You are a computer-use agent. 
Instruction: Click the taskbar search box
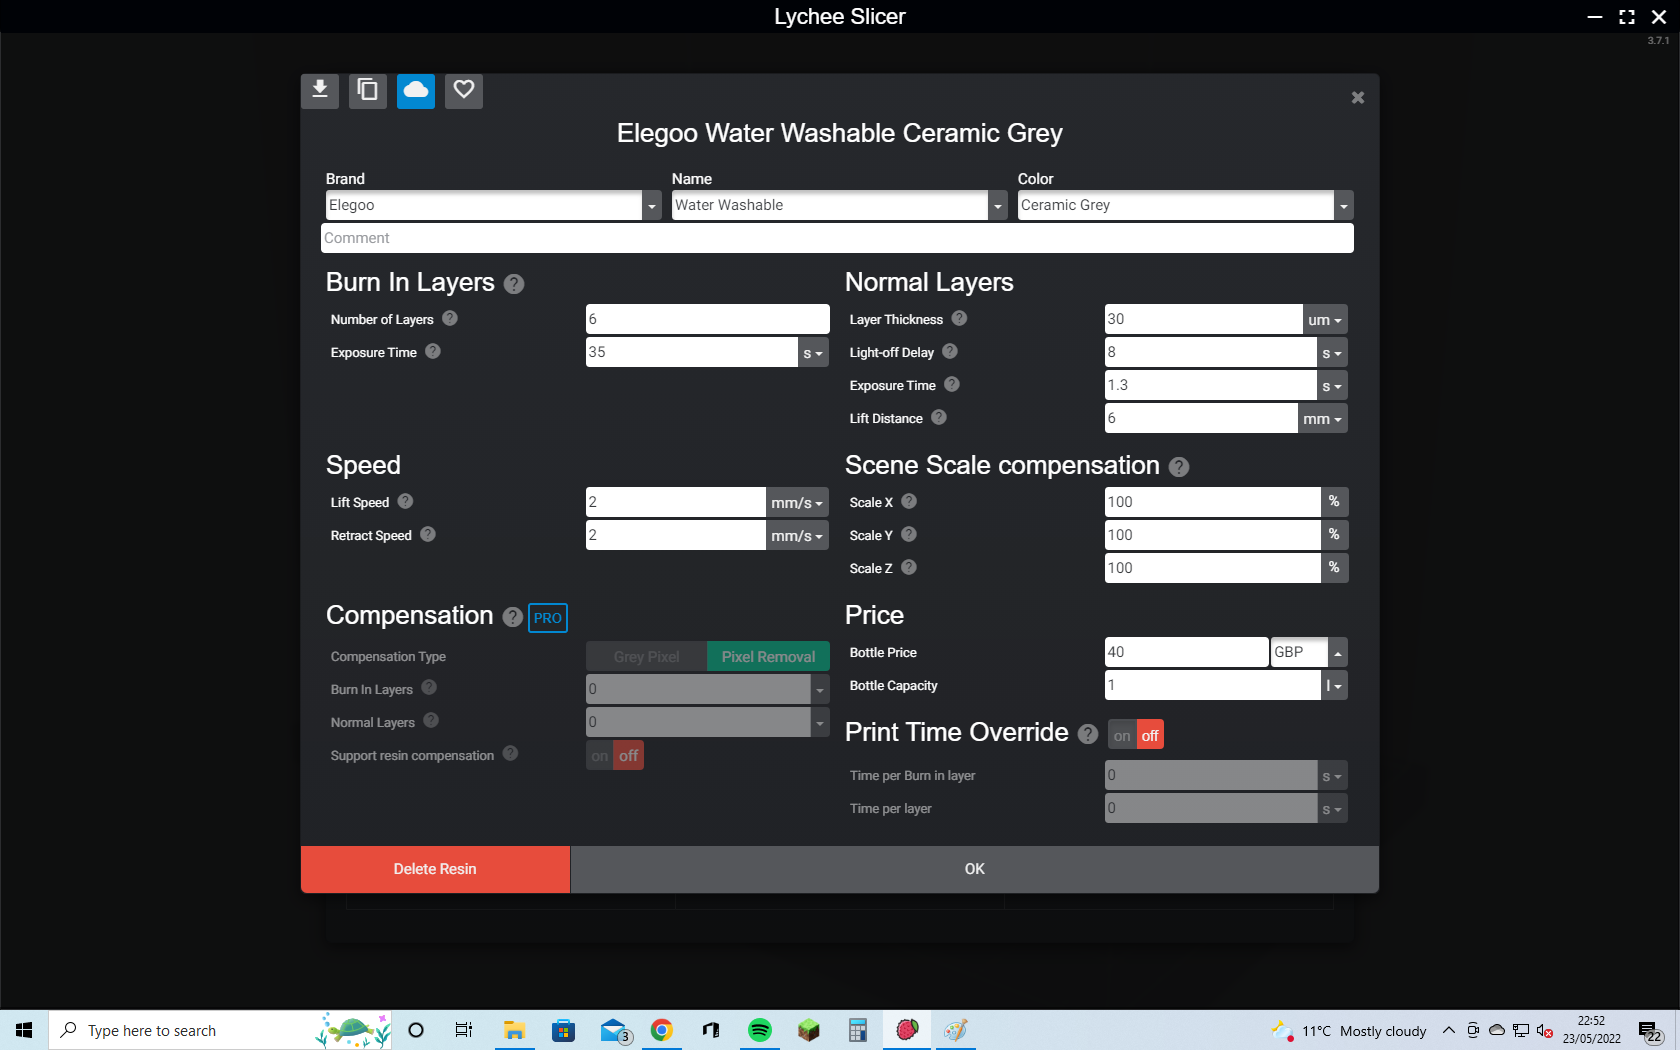pyautogui.click(x=220, y=1030)
